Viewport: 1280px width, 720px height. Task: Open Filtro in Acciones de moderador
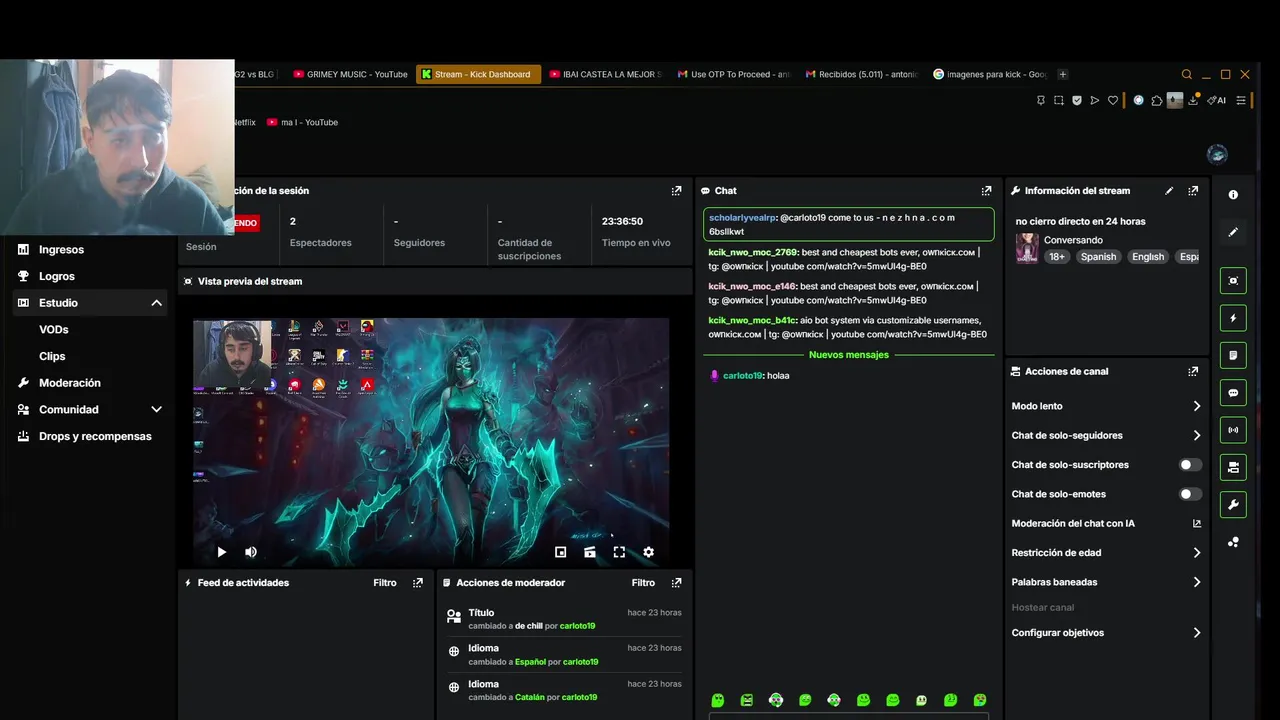643,582
